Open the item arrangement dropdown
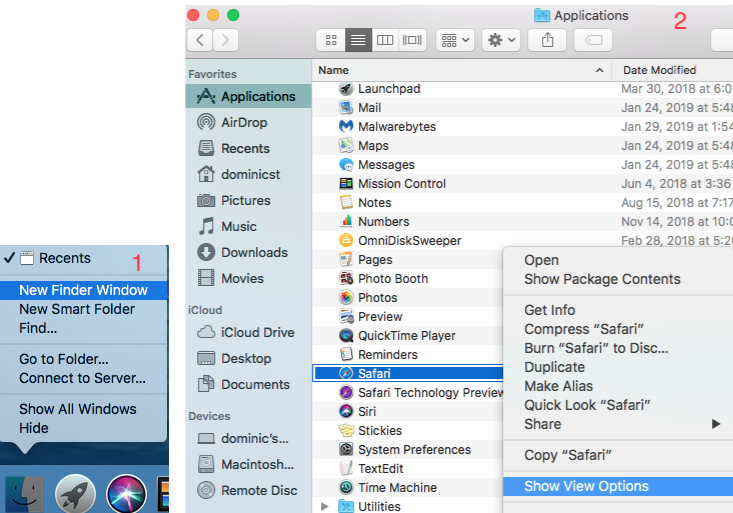This screenshot has height=513, width=733. pos(455,40)
